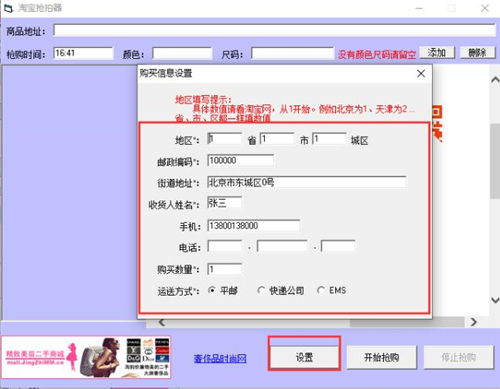Click the 收货人姓名 field with 张三
This screenshot has height=389, width=500.
click(225, 203)
